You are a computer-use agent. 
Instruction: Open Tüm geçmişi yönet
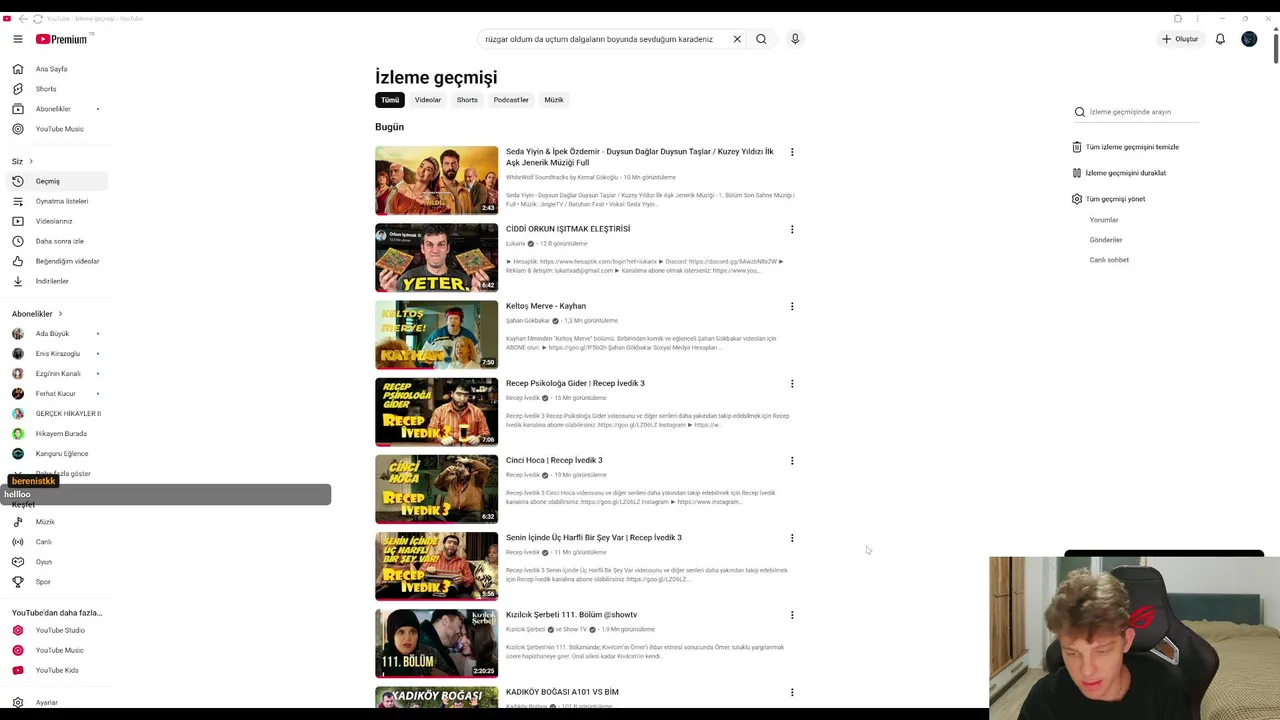1108,199
